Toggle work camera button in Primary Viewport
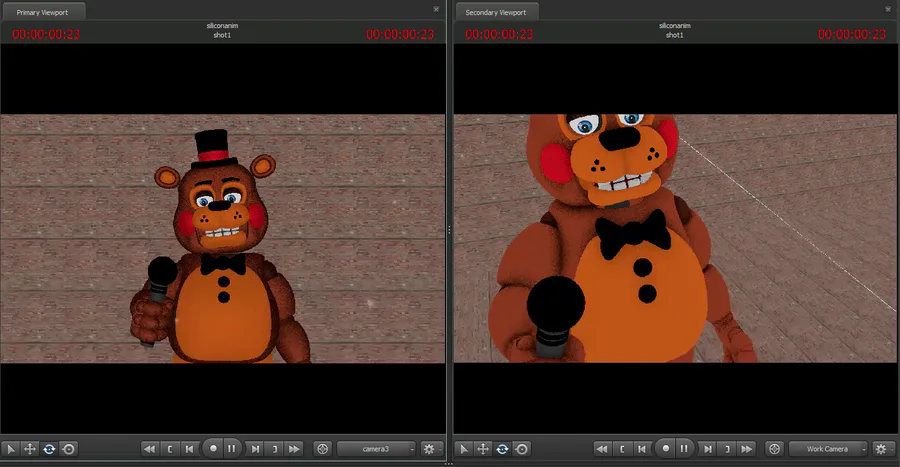 tap(323, 449)
